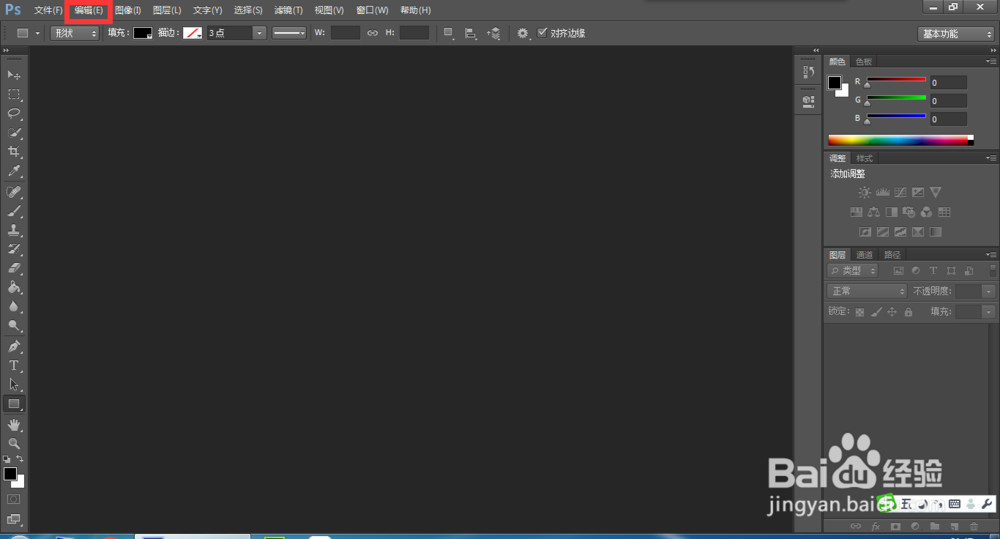
Task: Switch to the 色板 tab
Action: (x=864, y=62)
